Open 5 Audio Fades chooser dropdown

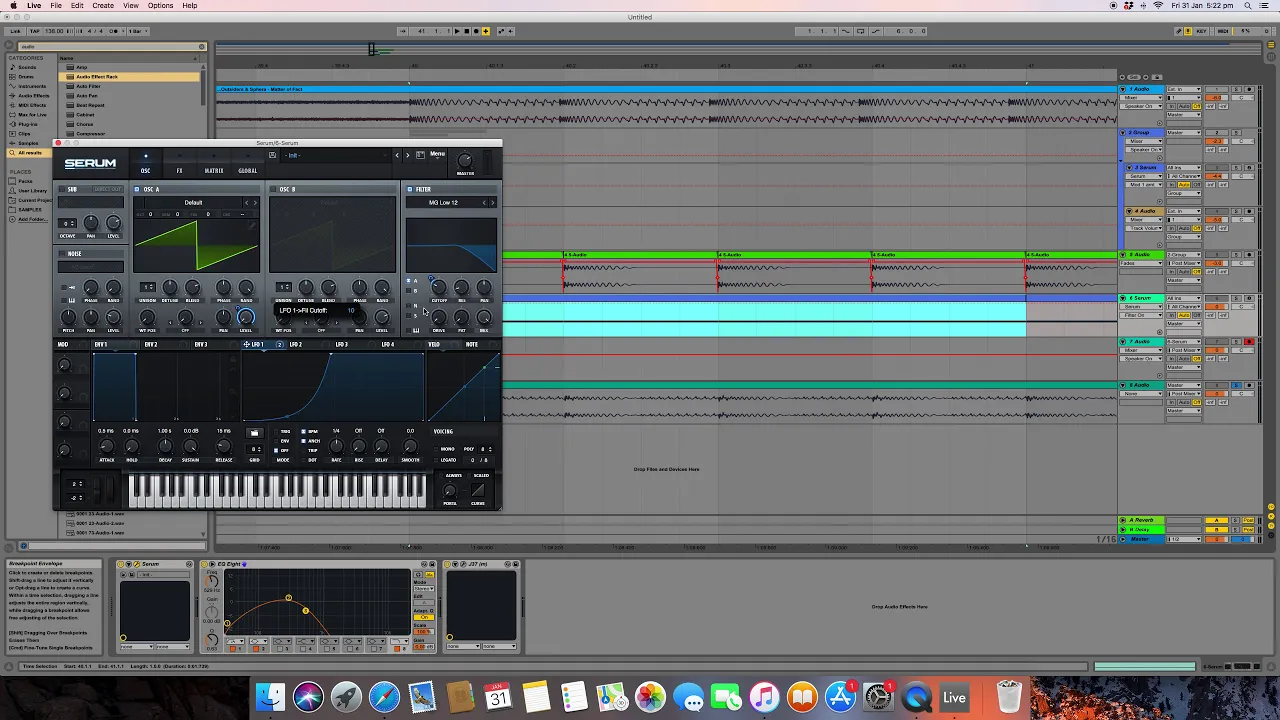pyautogui.click(x=1141, y=263)
